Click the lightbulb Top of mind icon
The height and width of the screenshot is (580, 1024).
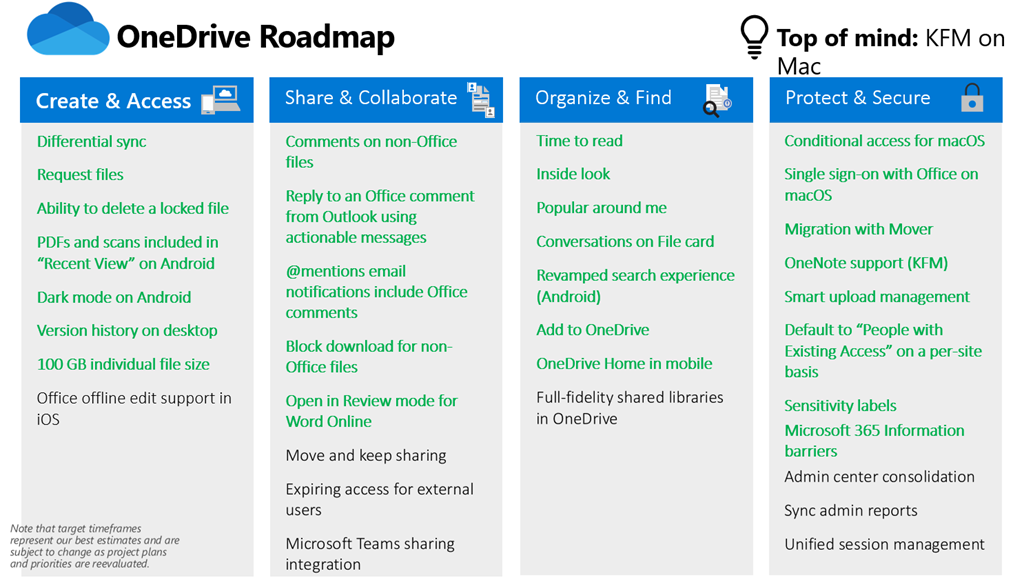(x=754, y=38)
